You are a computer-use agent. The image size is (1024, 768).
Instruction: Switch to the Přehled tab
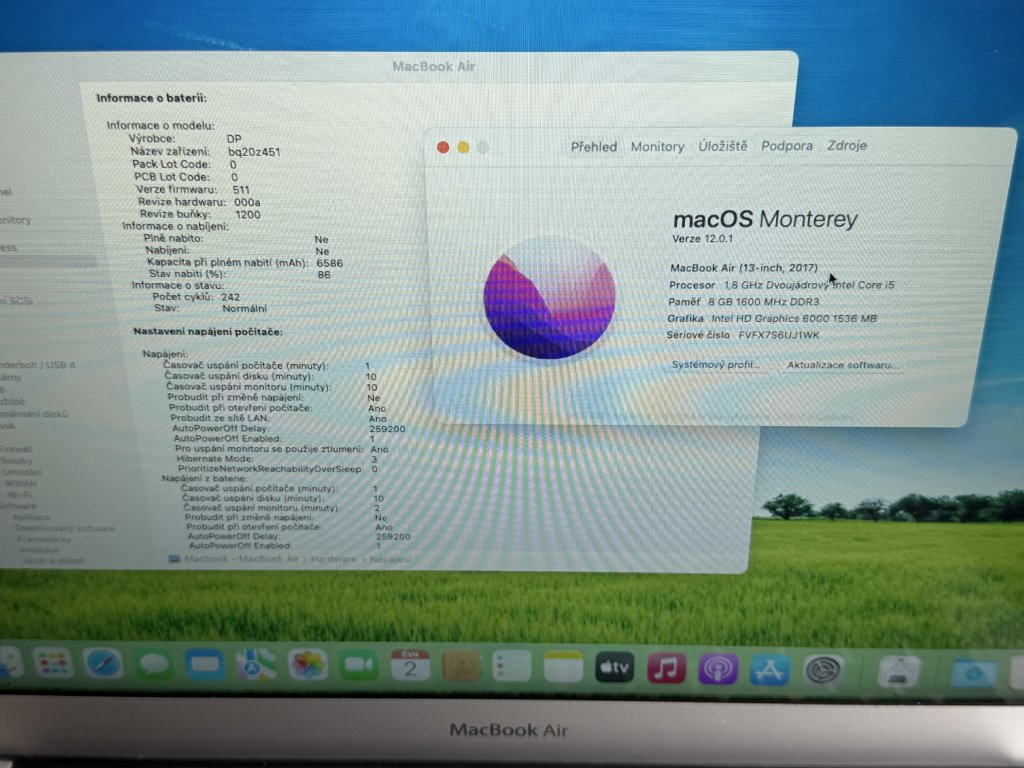click(x=594, y=147)
